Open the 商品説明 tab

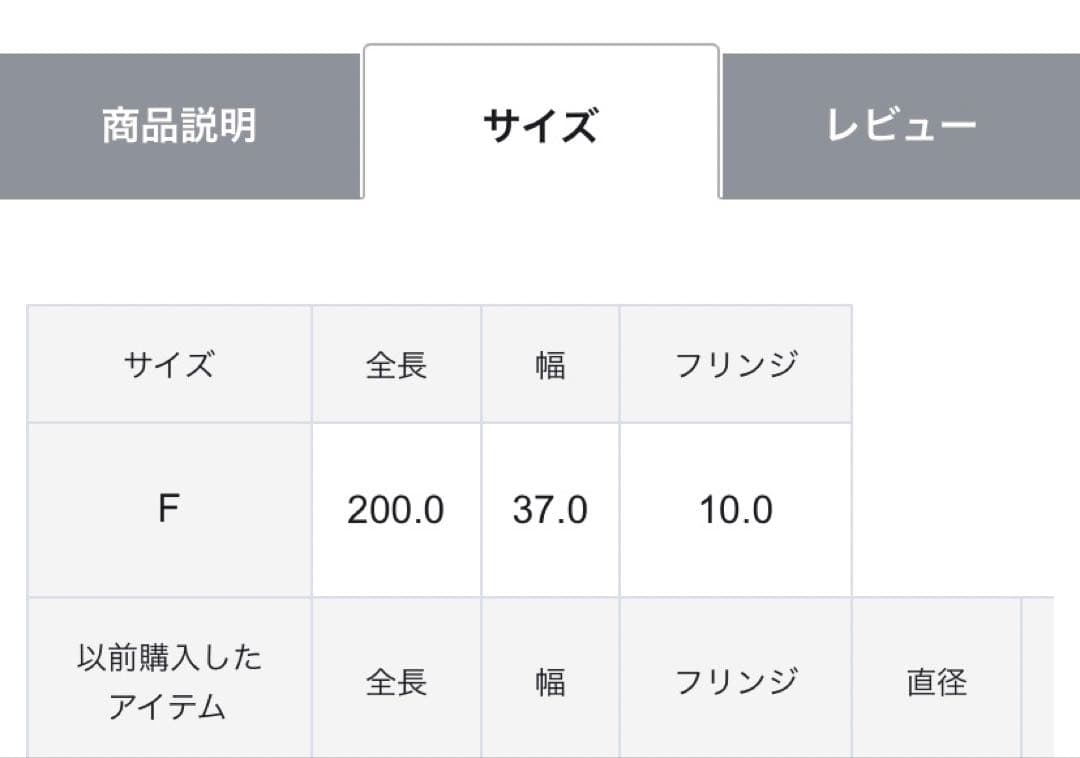(180, 127)
